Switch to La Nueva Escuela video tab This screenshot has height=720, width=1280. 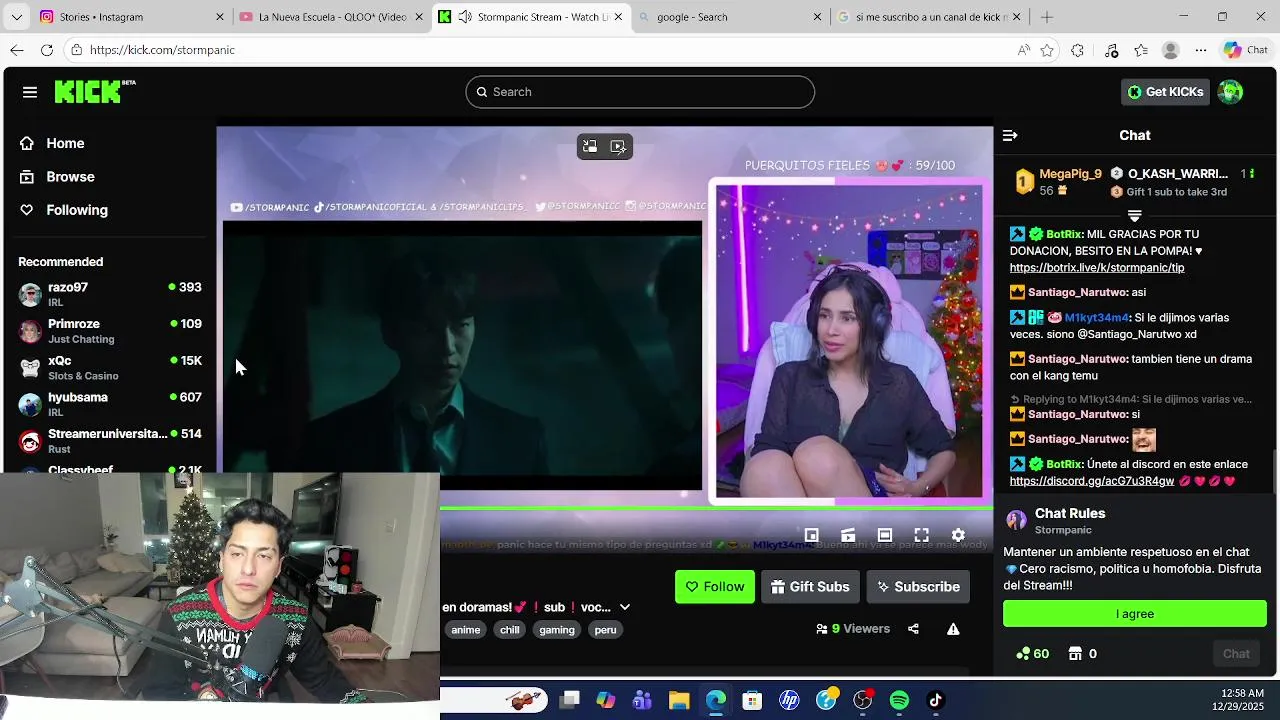[330, 17]
